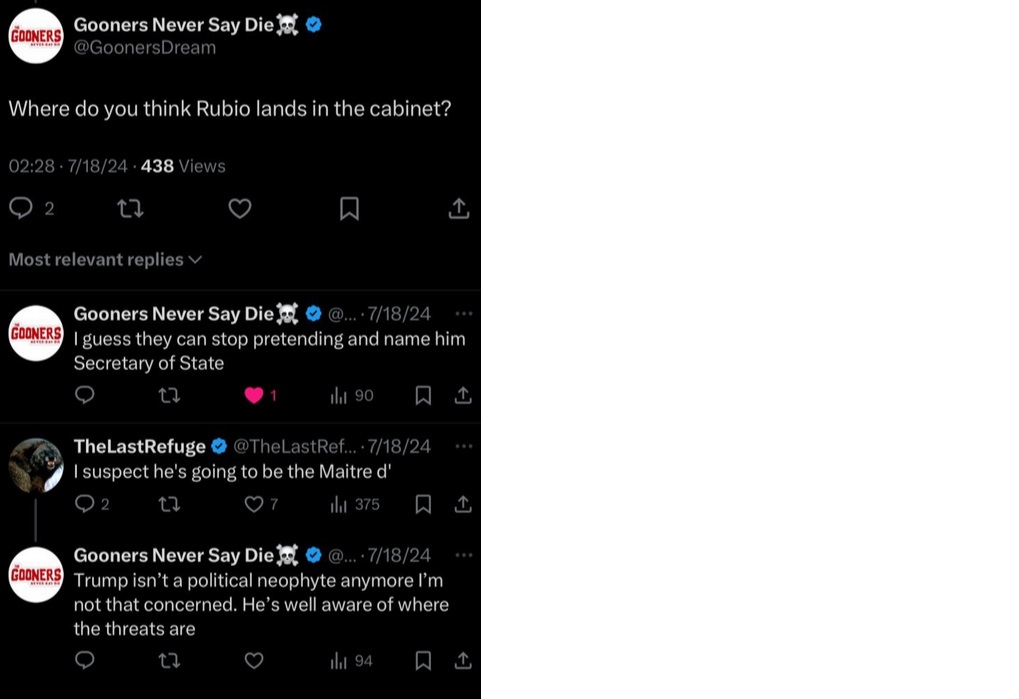Share the political neophyte reply
The image size is (1019, 699).
(x=463, y=660)
